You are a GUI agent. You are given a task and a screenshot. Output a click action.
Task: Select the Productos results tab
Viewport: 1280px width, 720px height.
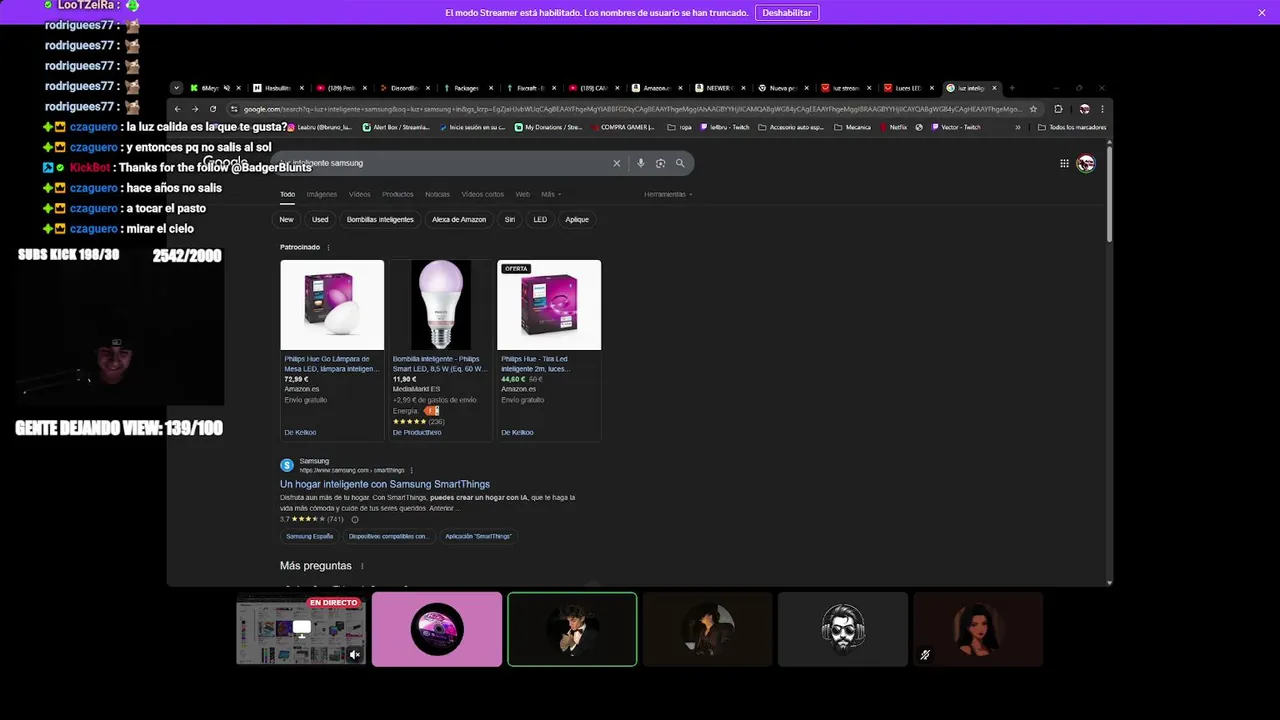pyautogui.click(x=398, y=194)
